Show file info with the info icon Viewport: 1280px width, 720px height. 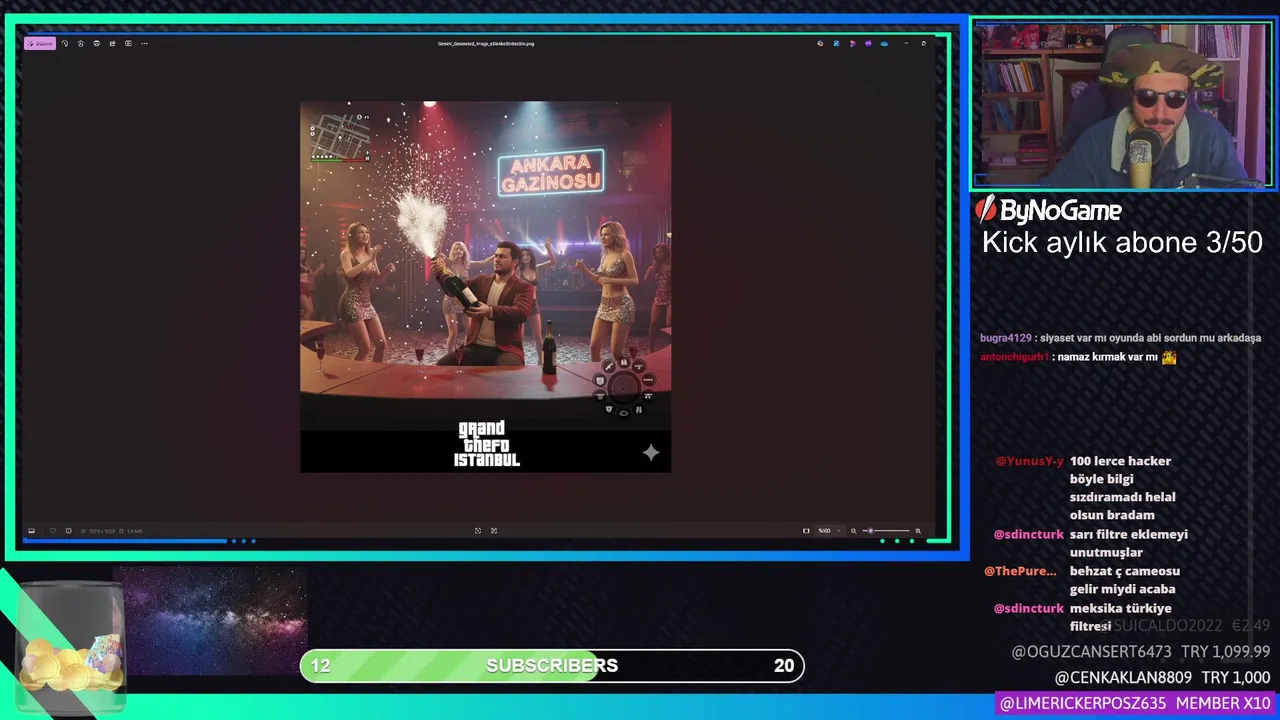[x=68, y=531]
